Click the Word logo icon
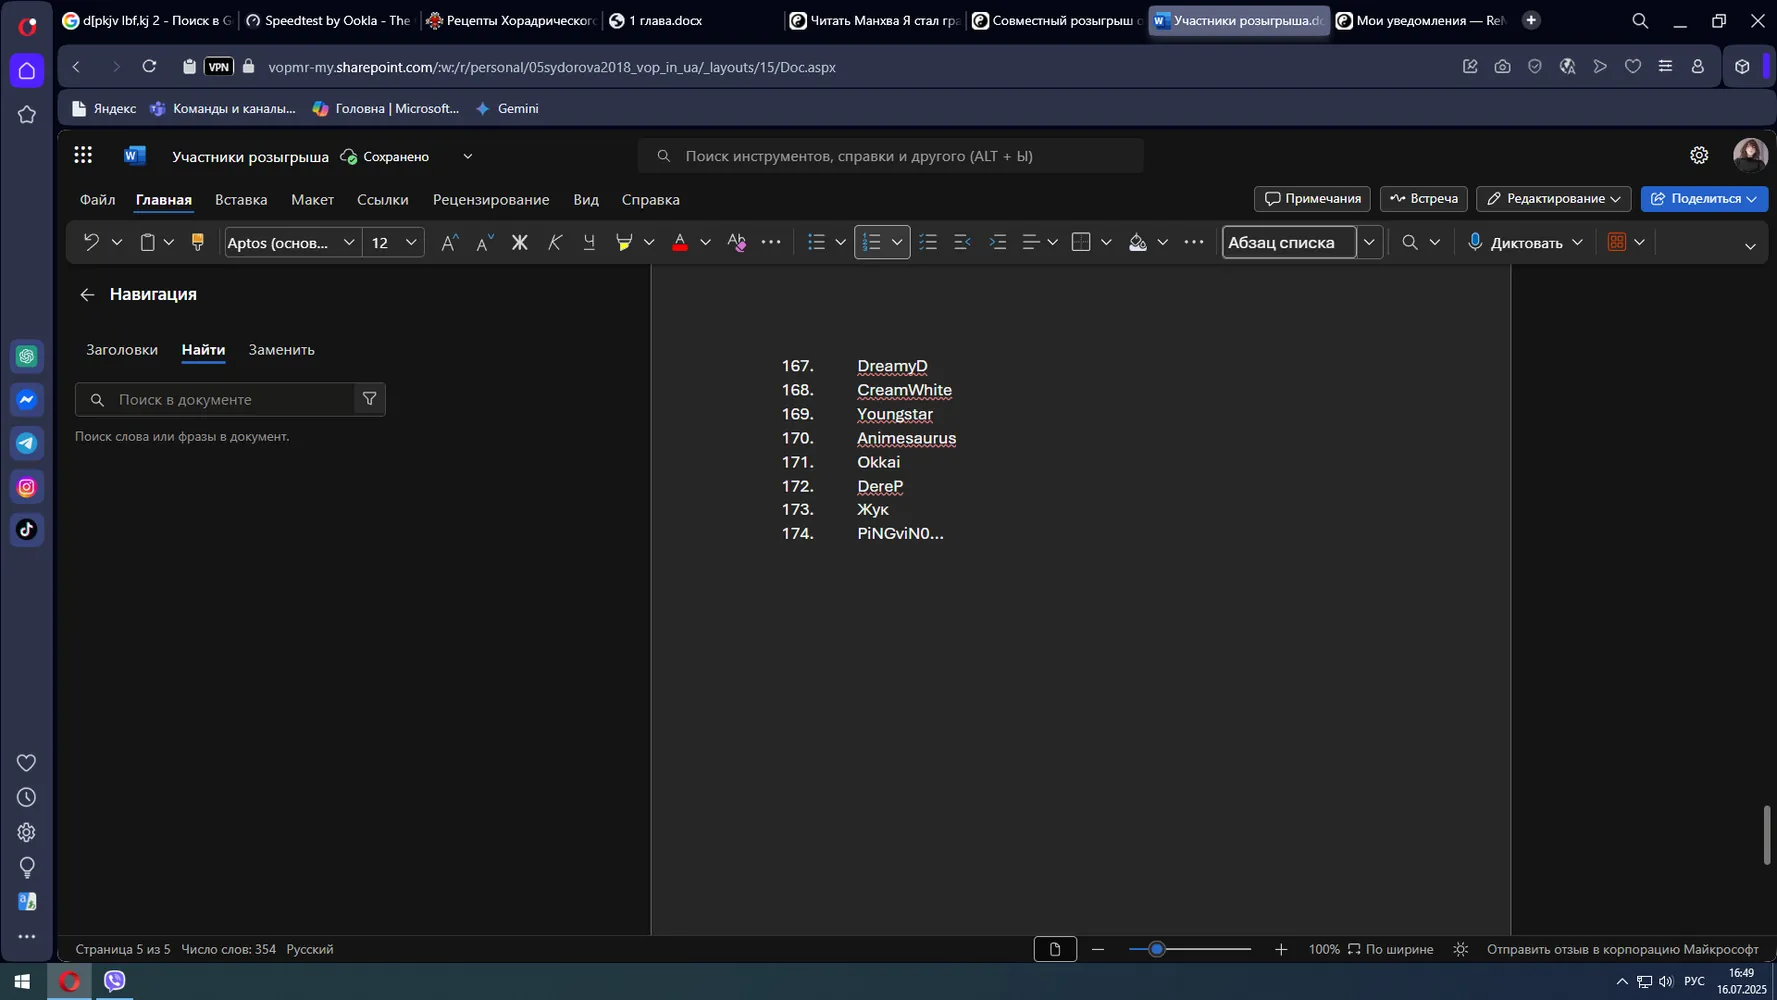Viewport: 1777px width, 1000px height. coord(134,155)
